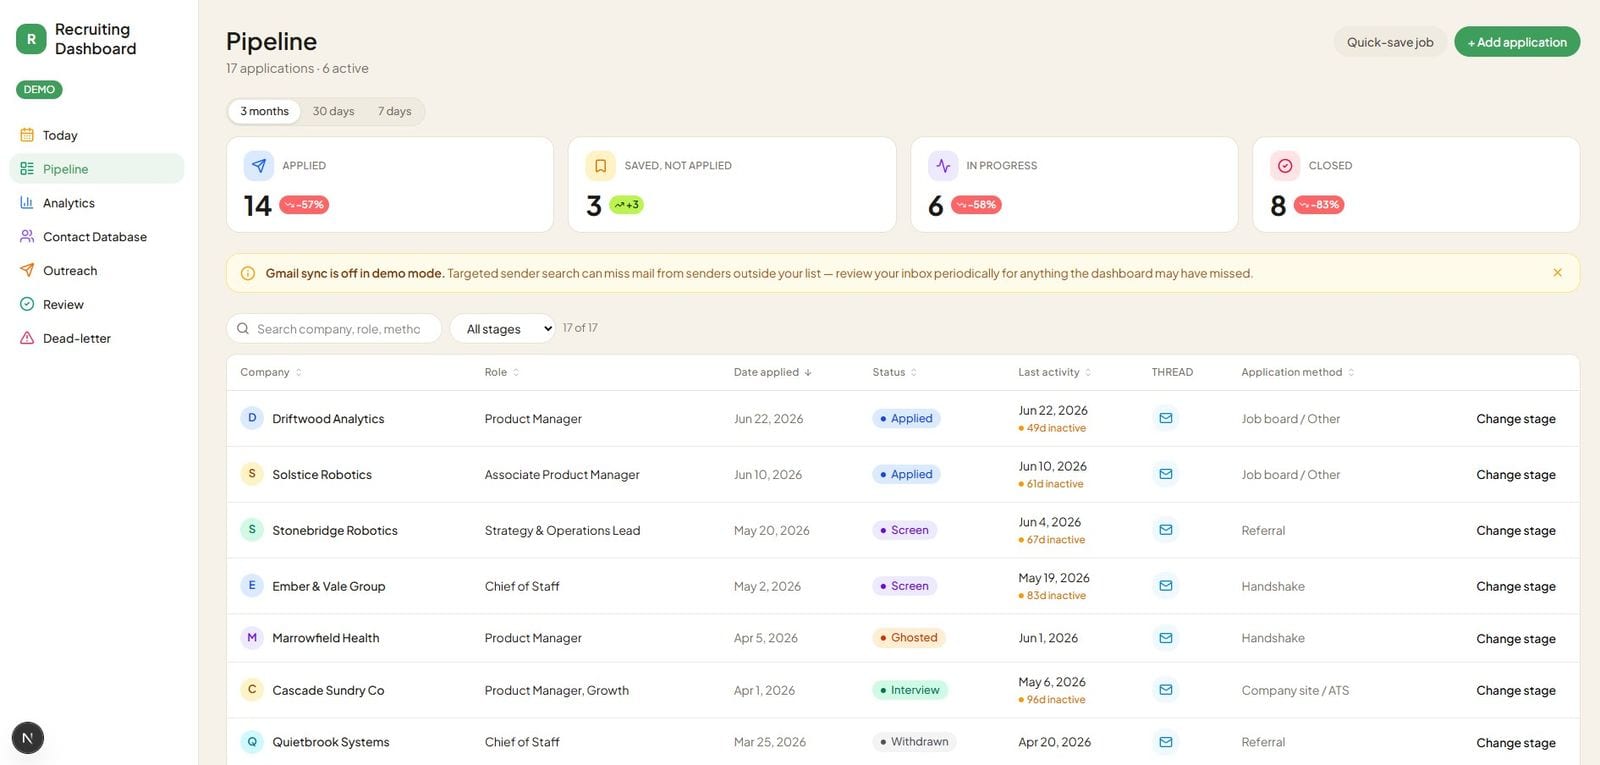Open the mail thread for Marrowfield Health

click(x=1166, y=638)
